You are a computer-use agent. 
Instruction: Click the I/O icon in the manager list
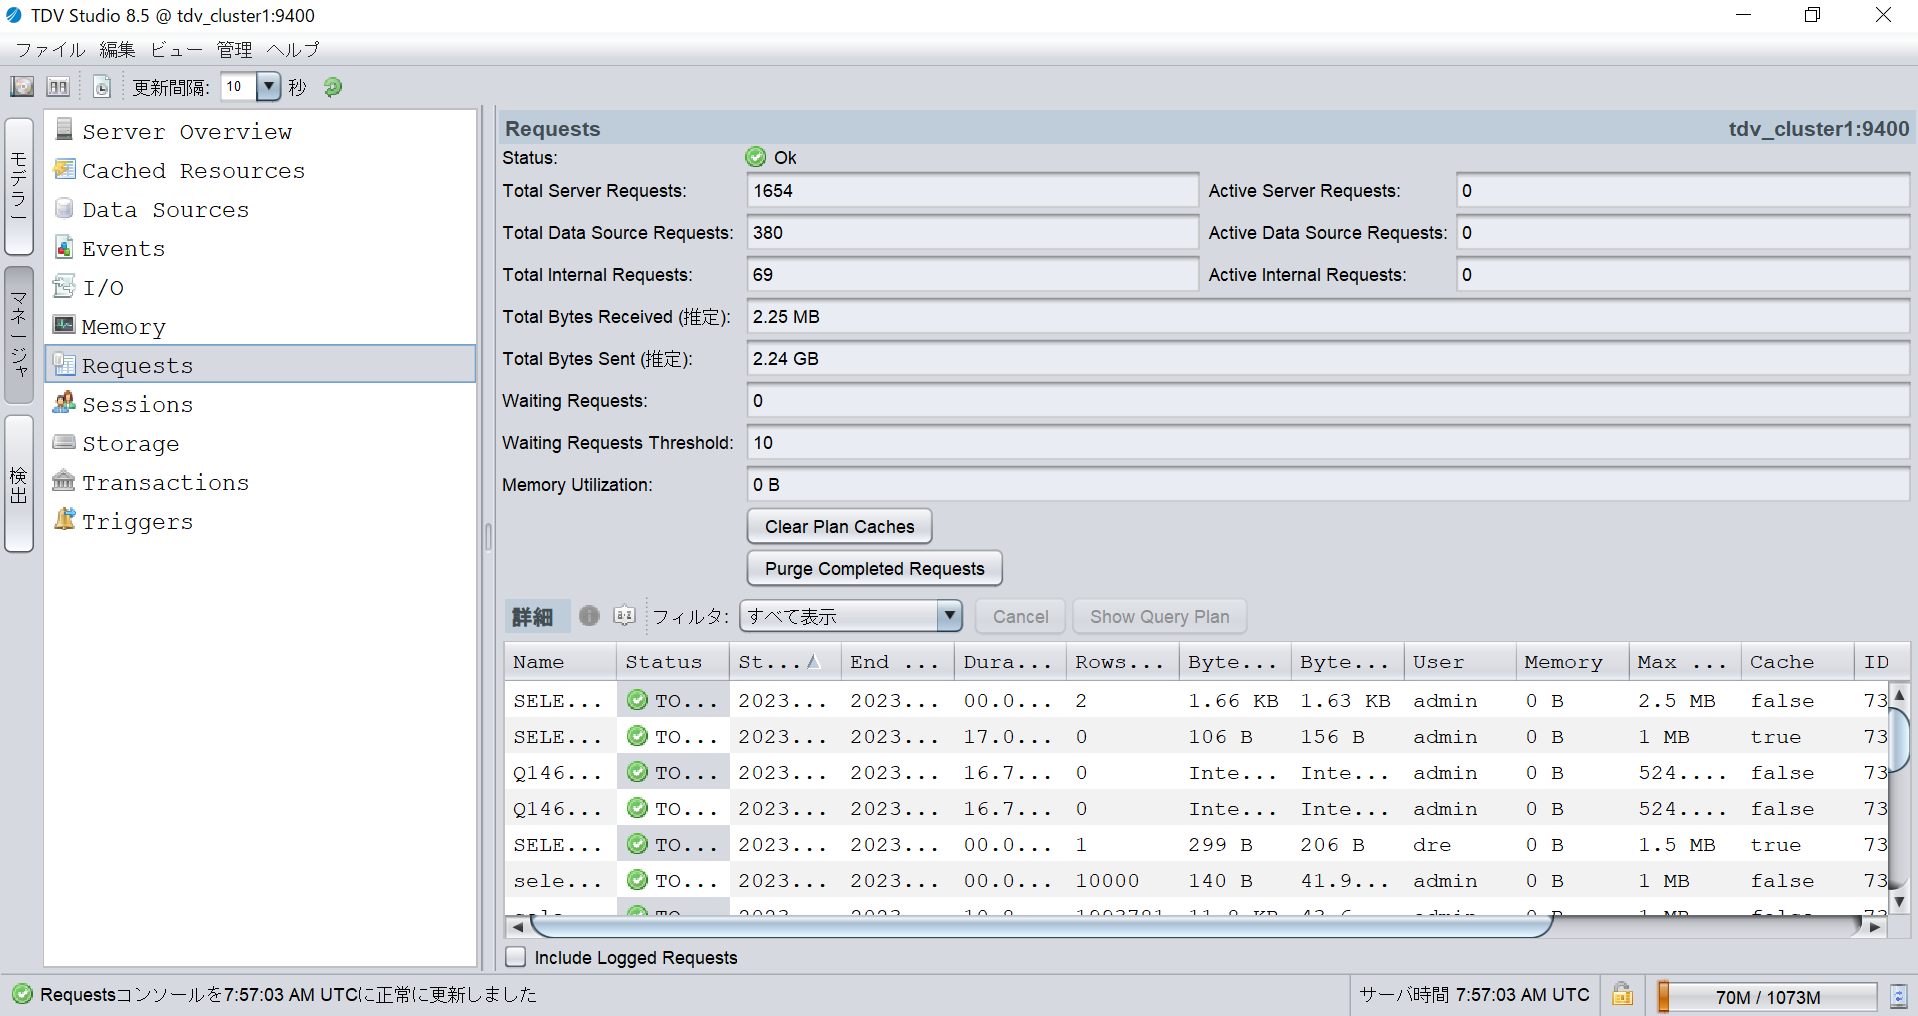pos(64,286)
